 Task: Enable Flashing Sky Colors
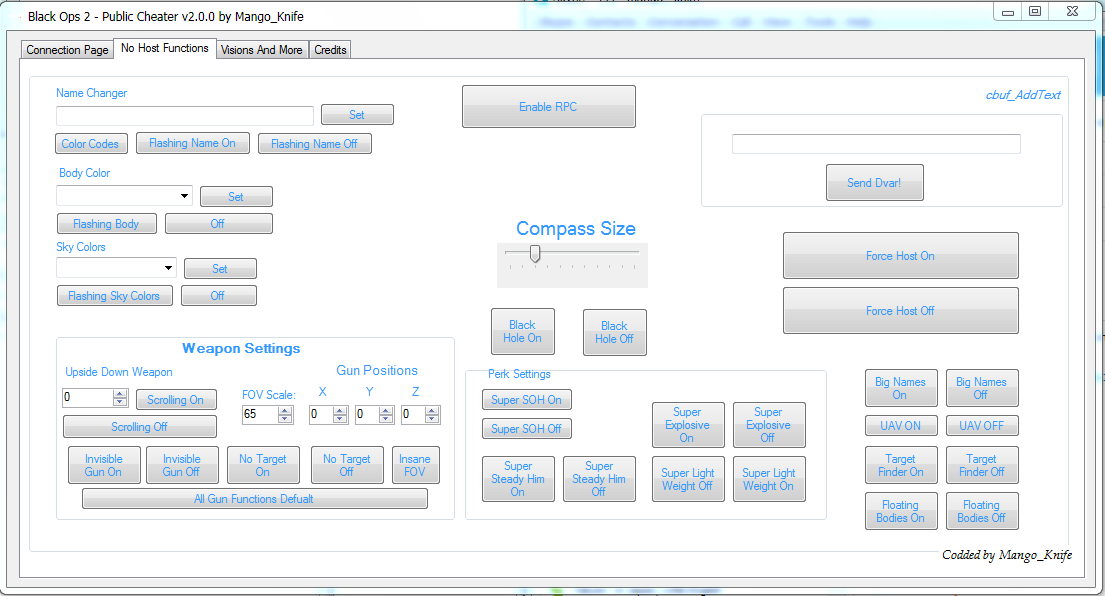pyautogui.click(x=114, y=296)
